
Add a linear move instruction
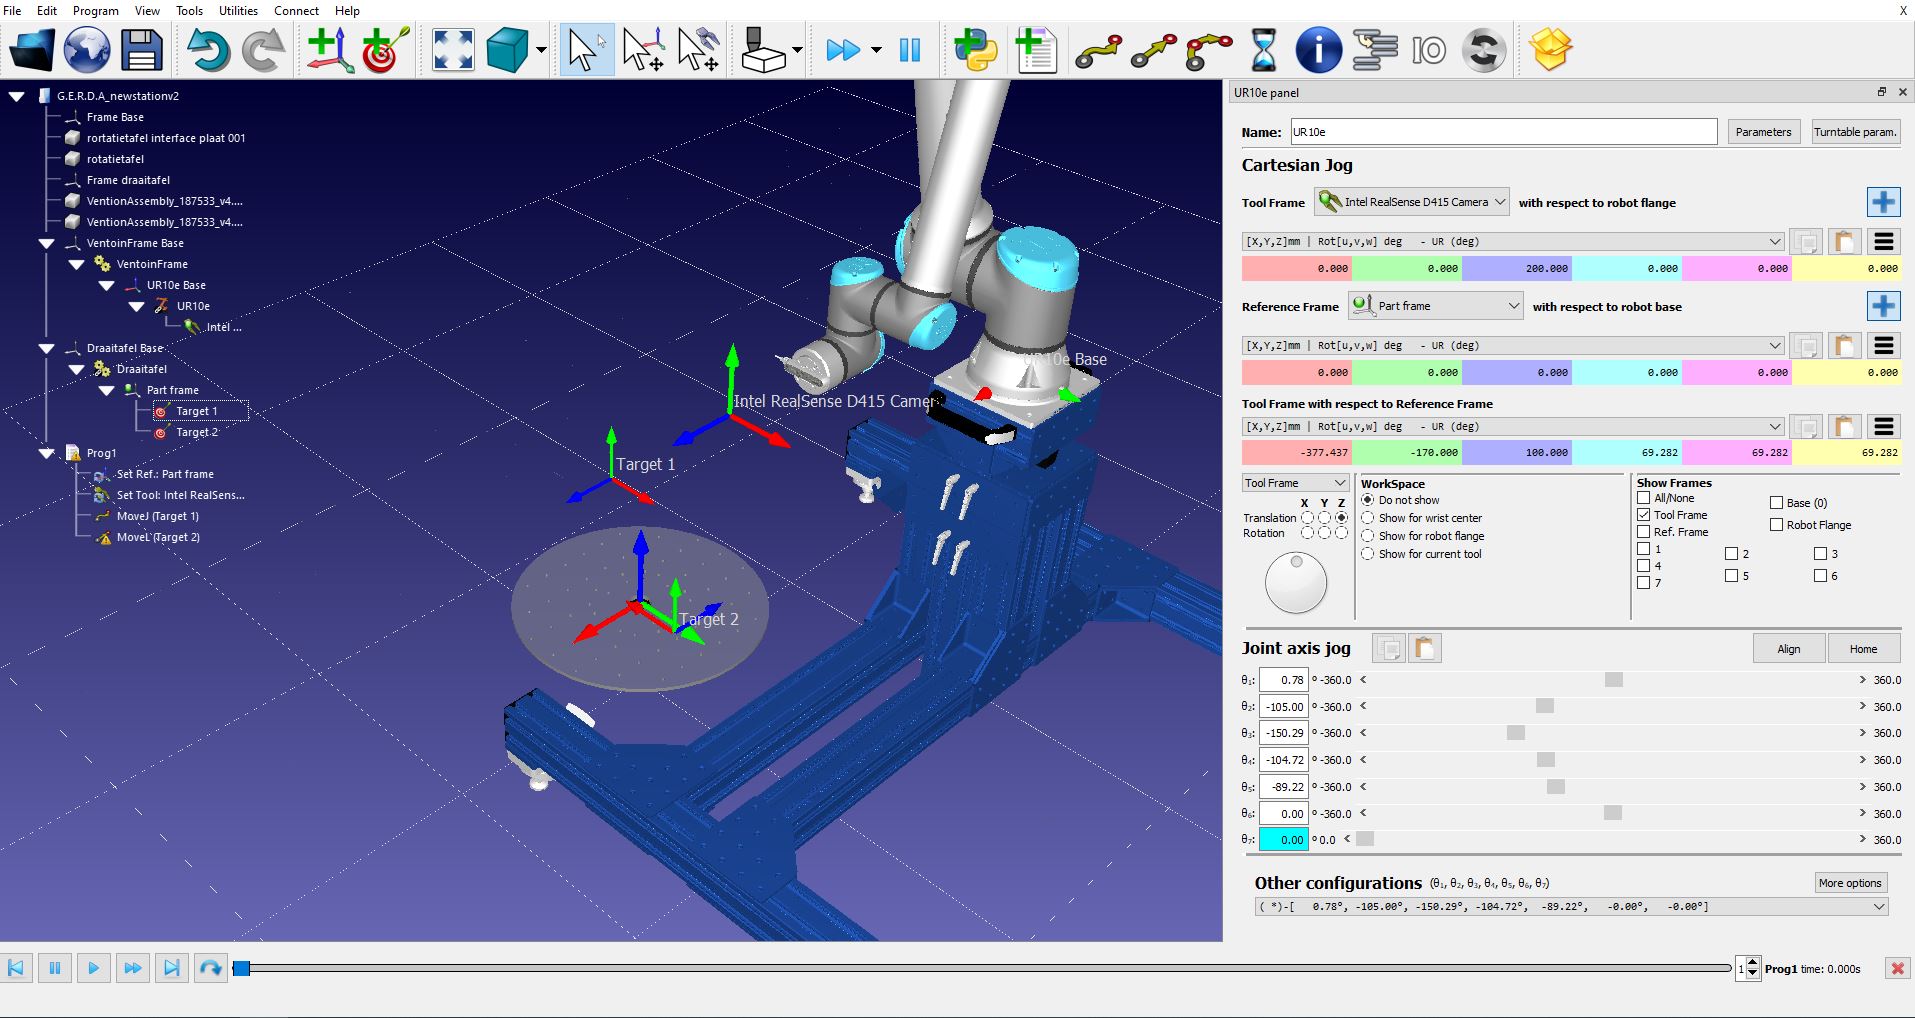pos(1153,50)
